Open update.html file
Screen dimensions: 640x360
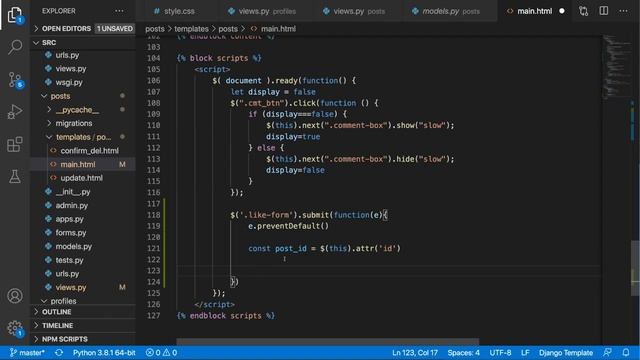point(83,178)
